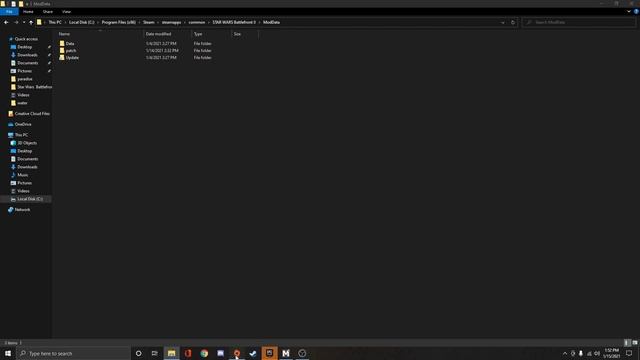This screenshot has width=640, height=360.
Task: Open the recent locations dropdown arrow
Action: 24,22
